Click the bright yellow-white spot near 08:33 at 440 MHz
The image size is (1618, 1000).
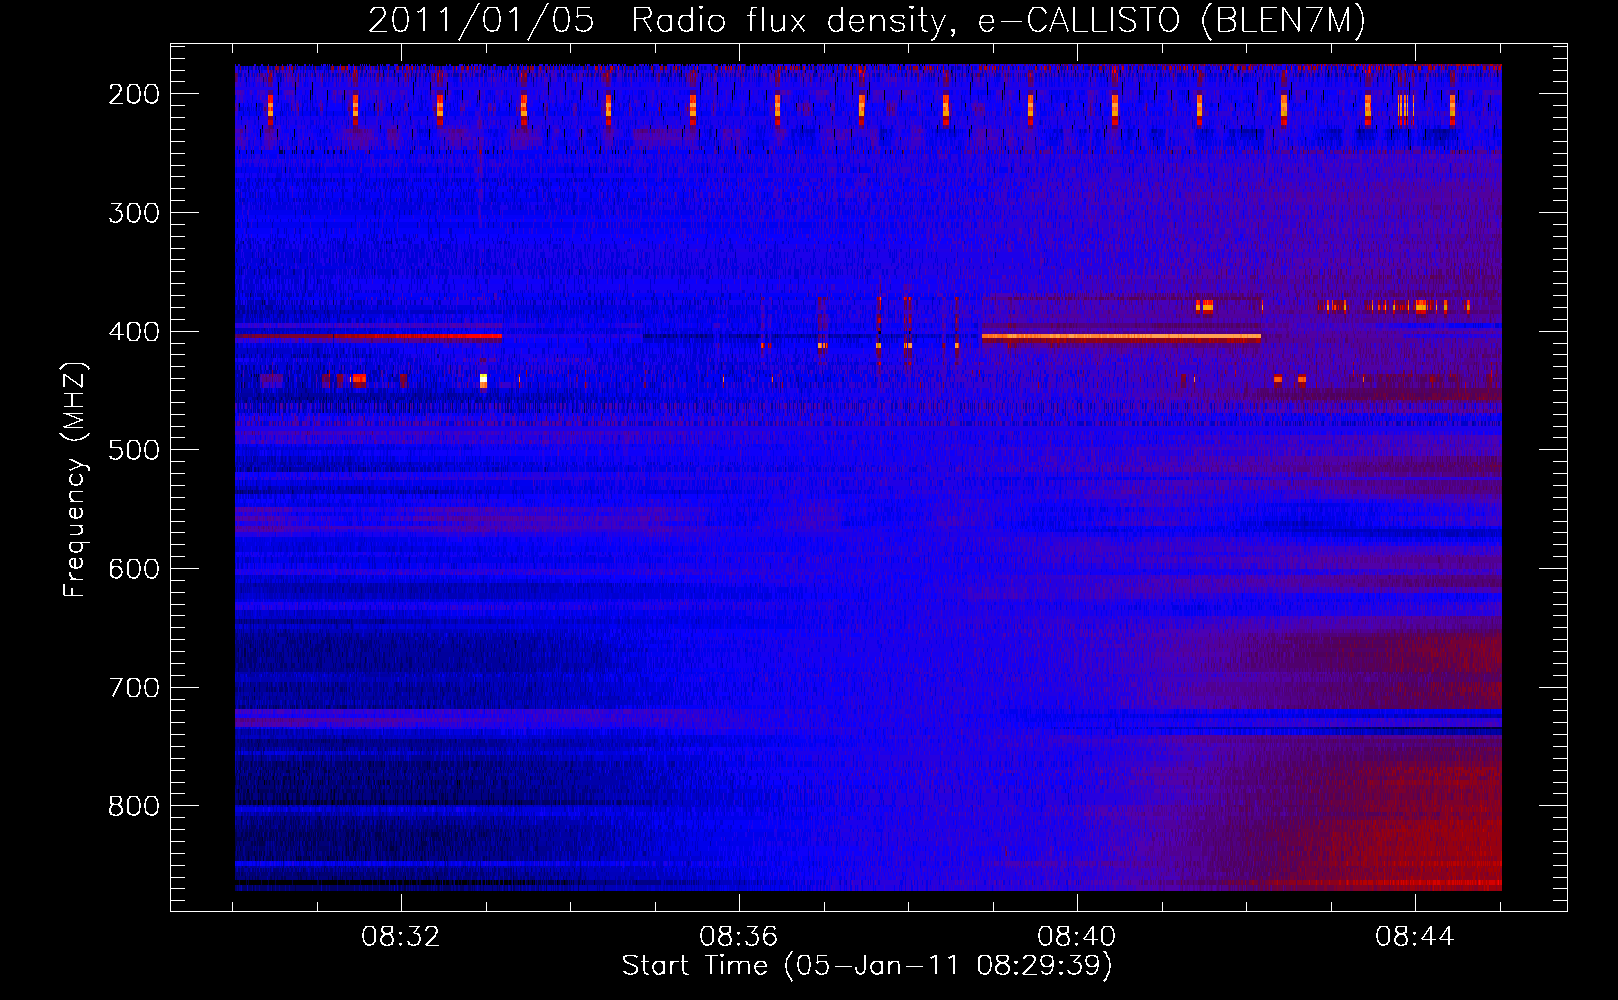click(x=483, y=380)
